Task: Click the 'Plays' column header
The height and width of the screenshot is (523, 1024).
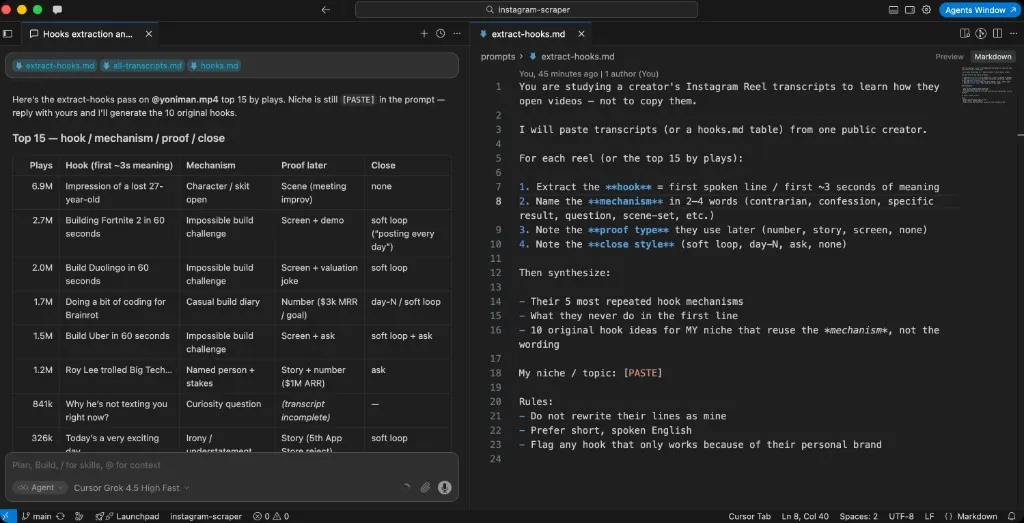Action: pos(41,165)
